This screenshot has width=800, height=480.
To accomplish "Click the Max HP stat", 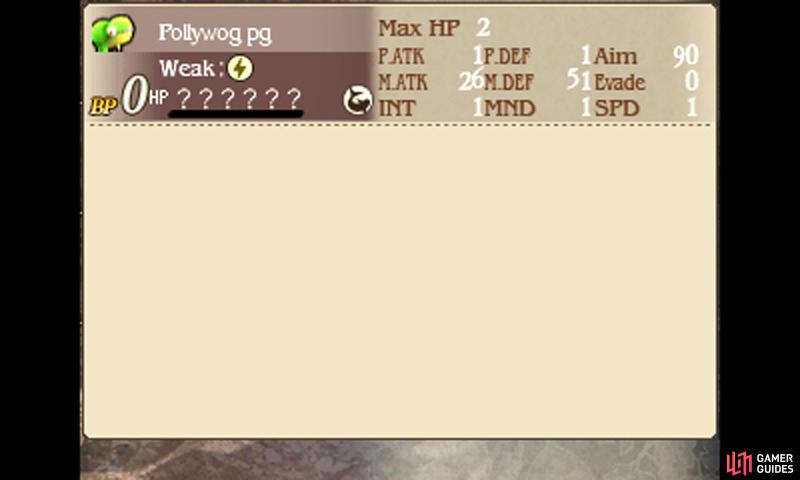I will 434,28.
